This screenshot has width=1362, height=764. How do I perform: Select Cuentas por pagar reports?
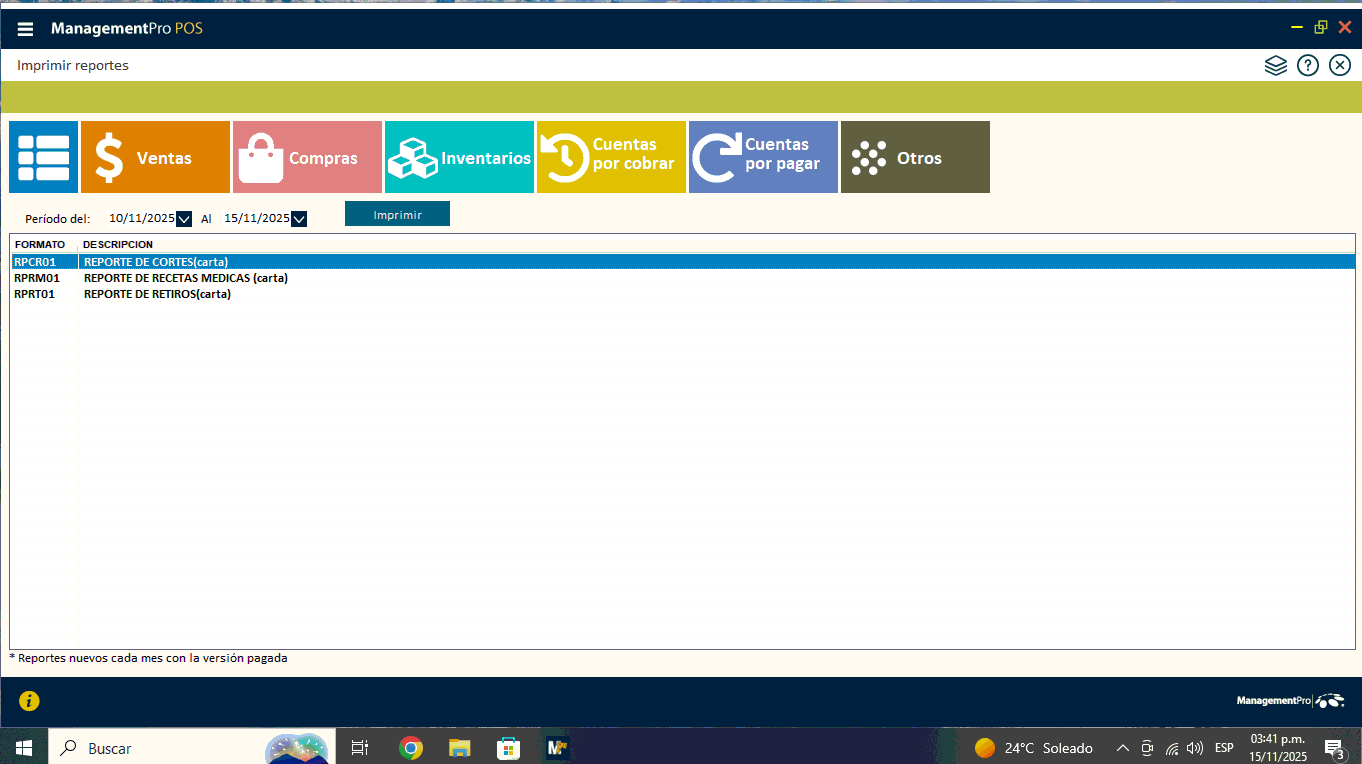[x=763, y=157]
